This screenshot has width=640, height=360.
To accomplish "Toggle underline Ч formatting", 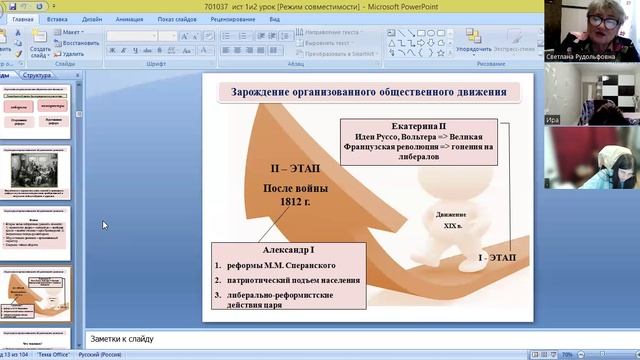I will coord(135,51).
